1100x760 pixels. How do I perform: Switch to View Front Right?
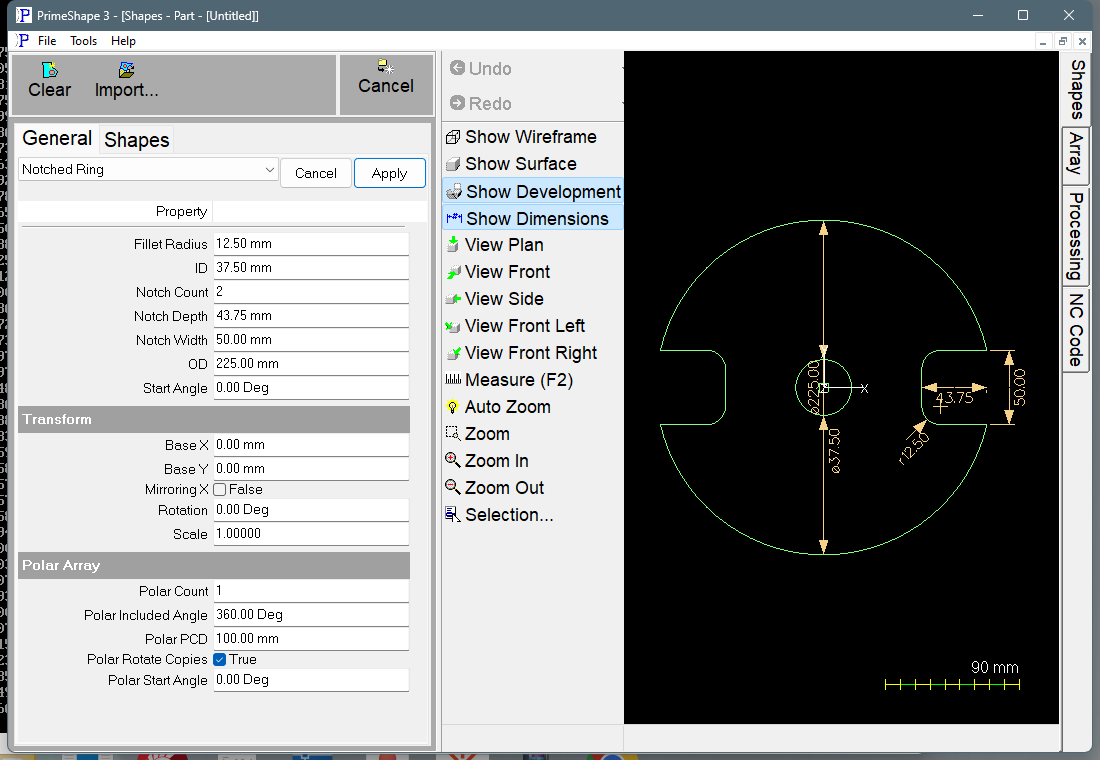[x=522, y=353]
